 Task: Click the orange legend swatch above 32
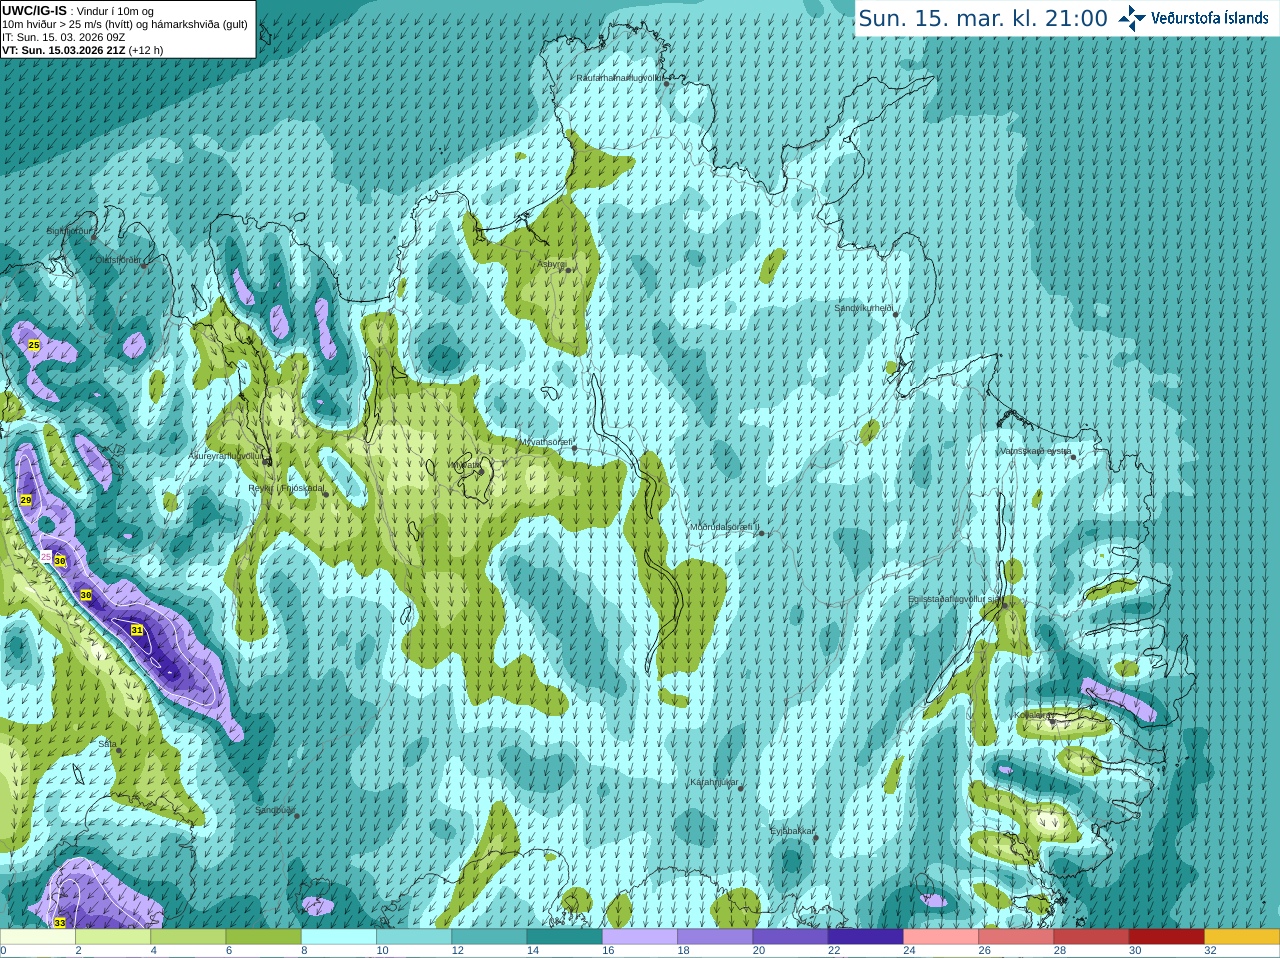tap(1242, 937)
